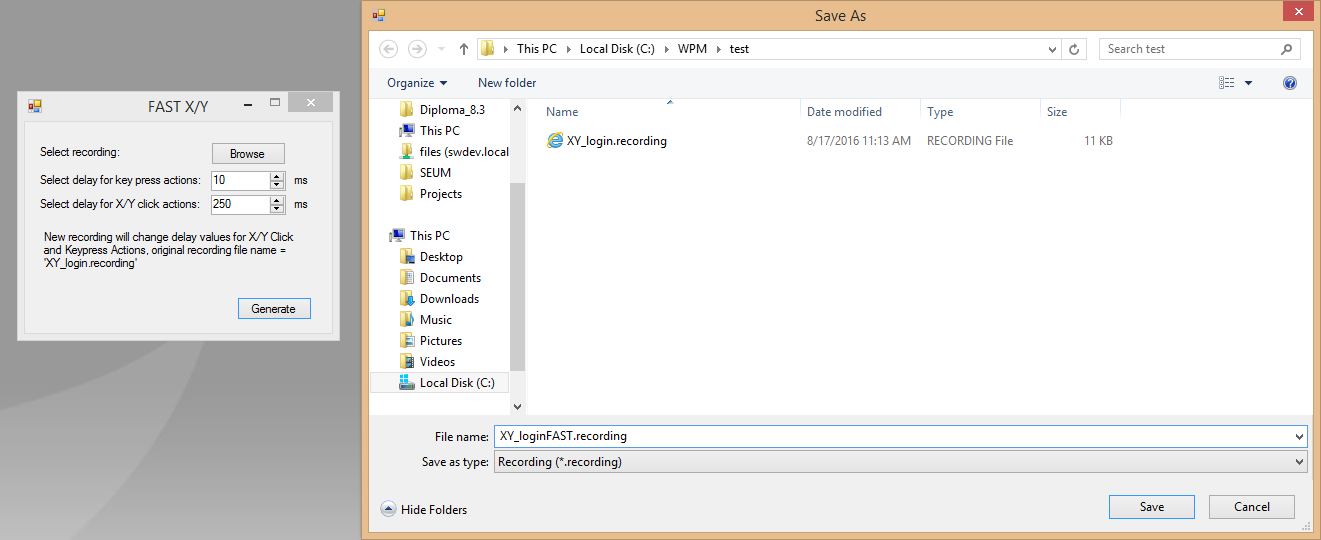Click WPM in the address breadcrumb
Viewport: 1321px width, 540px height.
click(x=693, y=49)
